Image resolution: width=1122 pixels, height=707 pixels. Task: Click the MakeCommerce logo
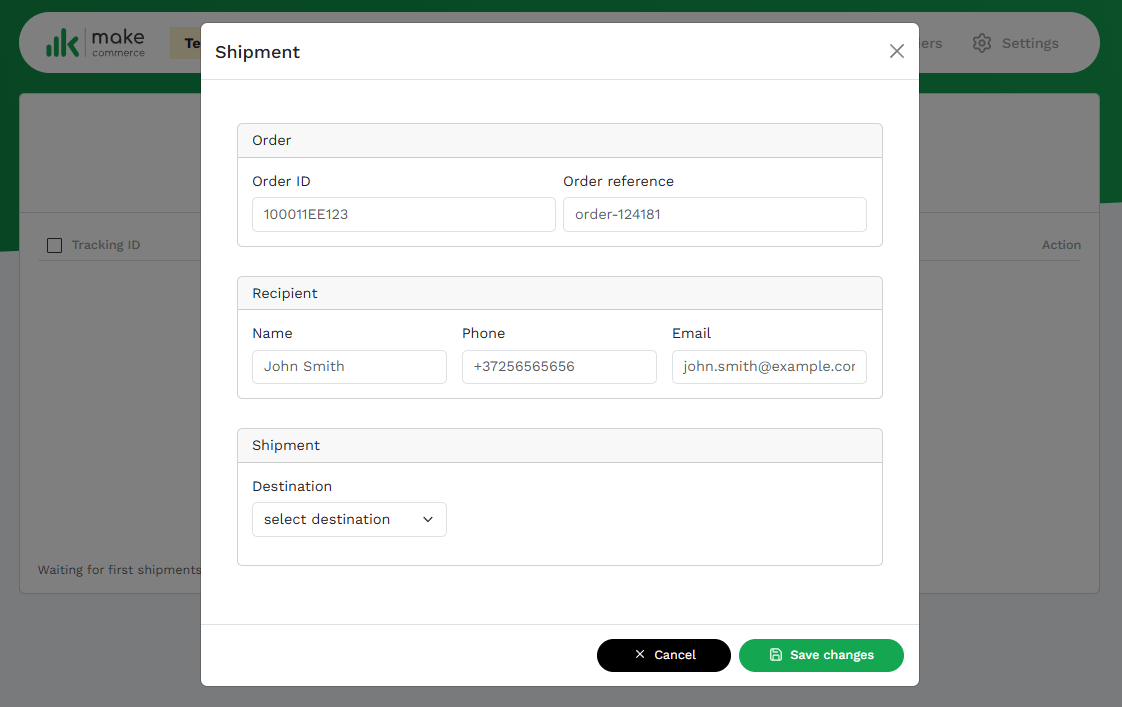[95, 43]
